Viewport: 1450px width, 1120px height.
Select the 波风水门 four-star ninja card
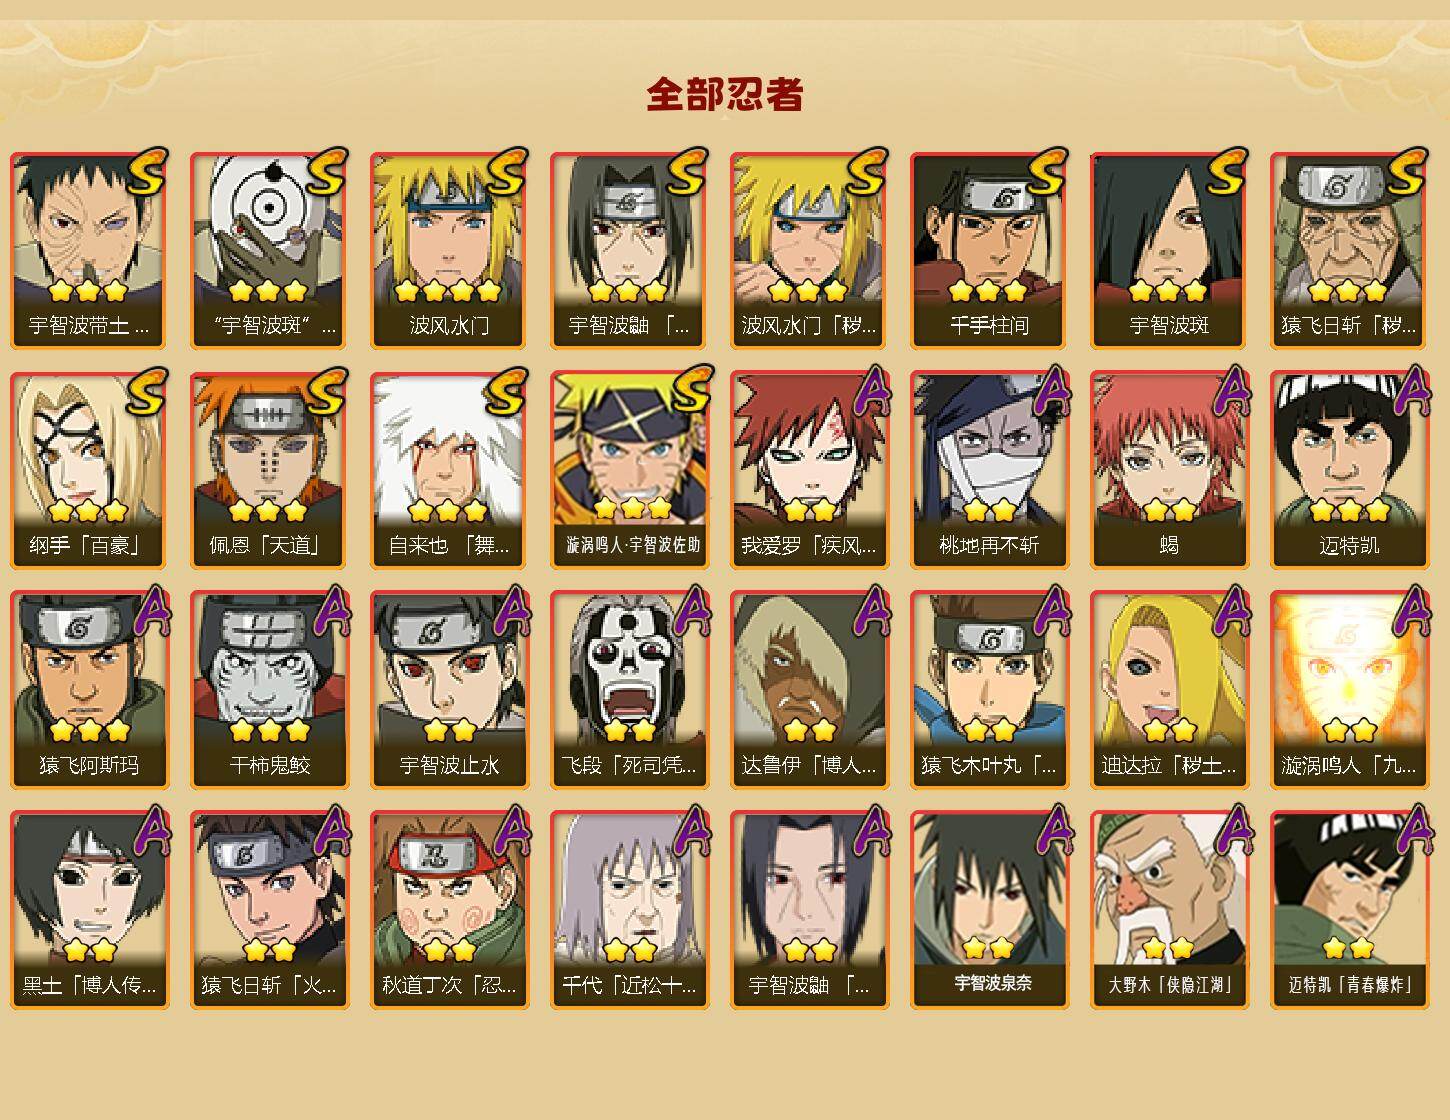pos(449,250)
